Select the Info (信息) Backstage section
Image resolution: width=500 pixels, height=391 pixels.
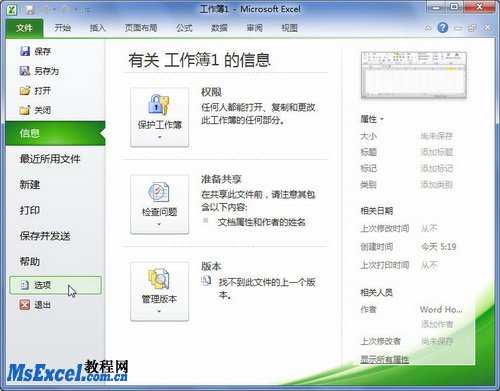tap(55, 133)
